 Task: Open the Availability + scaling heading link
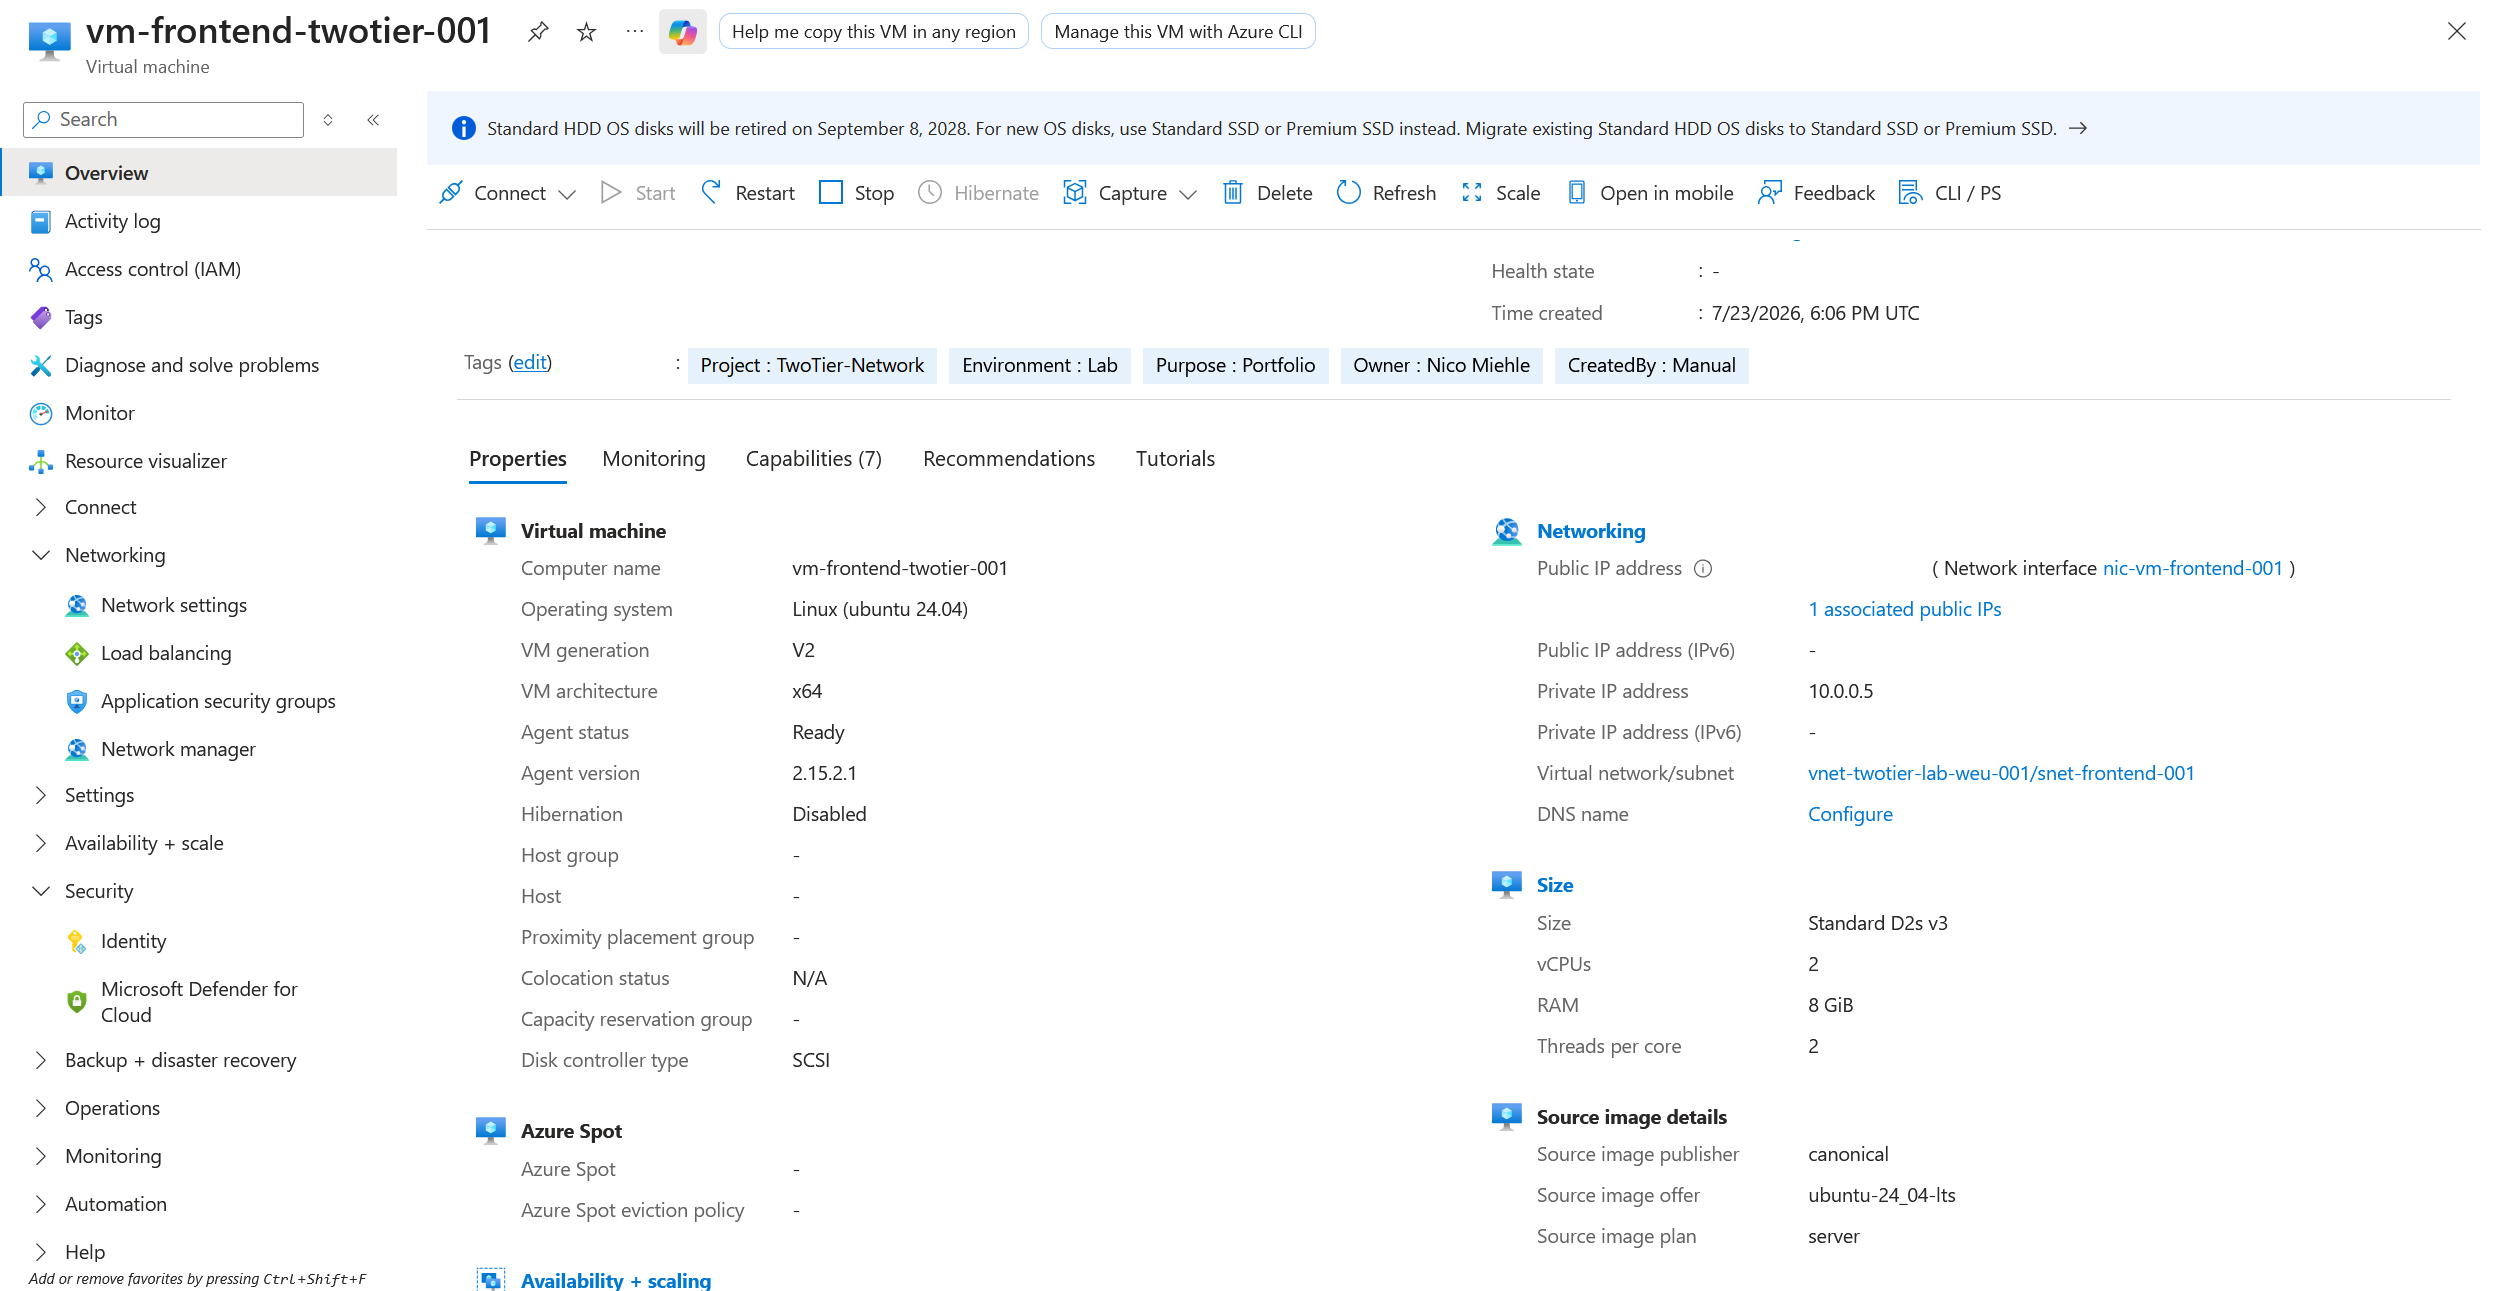coord(616,1281)
